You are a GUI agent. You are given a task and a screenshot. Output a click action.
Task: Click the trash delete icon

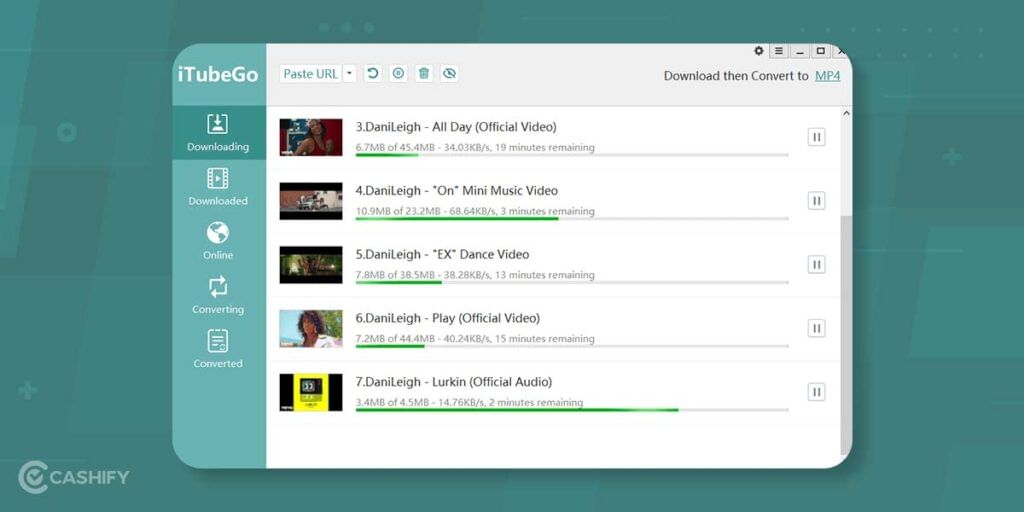coord(424,74)
